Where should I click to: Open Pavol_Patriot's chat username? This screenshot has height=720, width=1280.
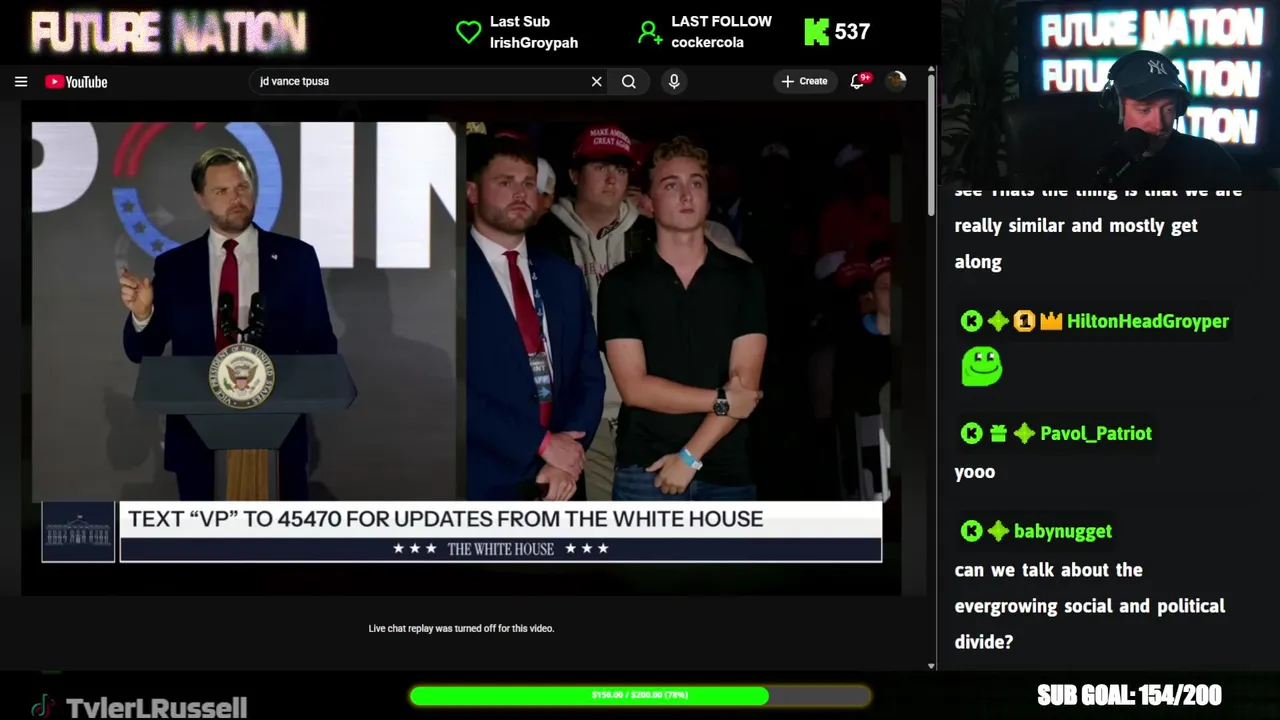(x=1096, y=433)
